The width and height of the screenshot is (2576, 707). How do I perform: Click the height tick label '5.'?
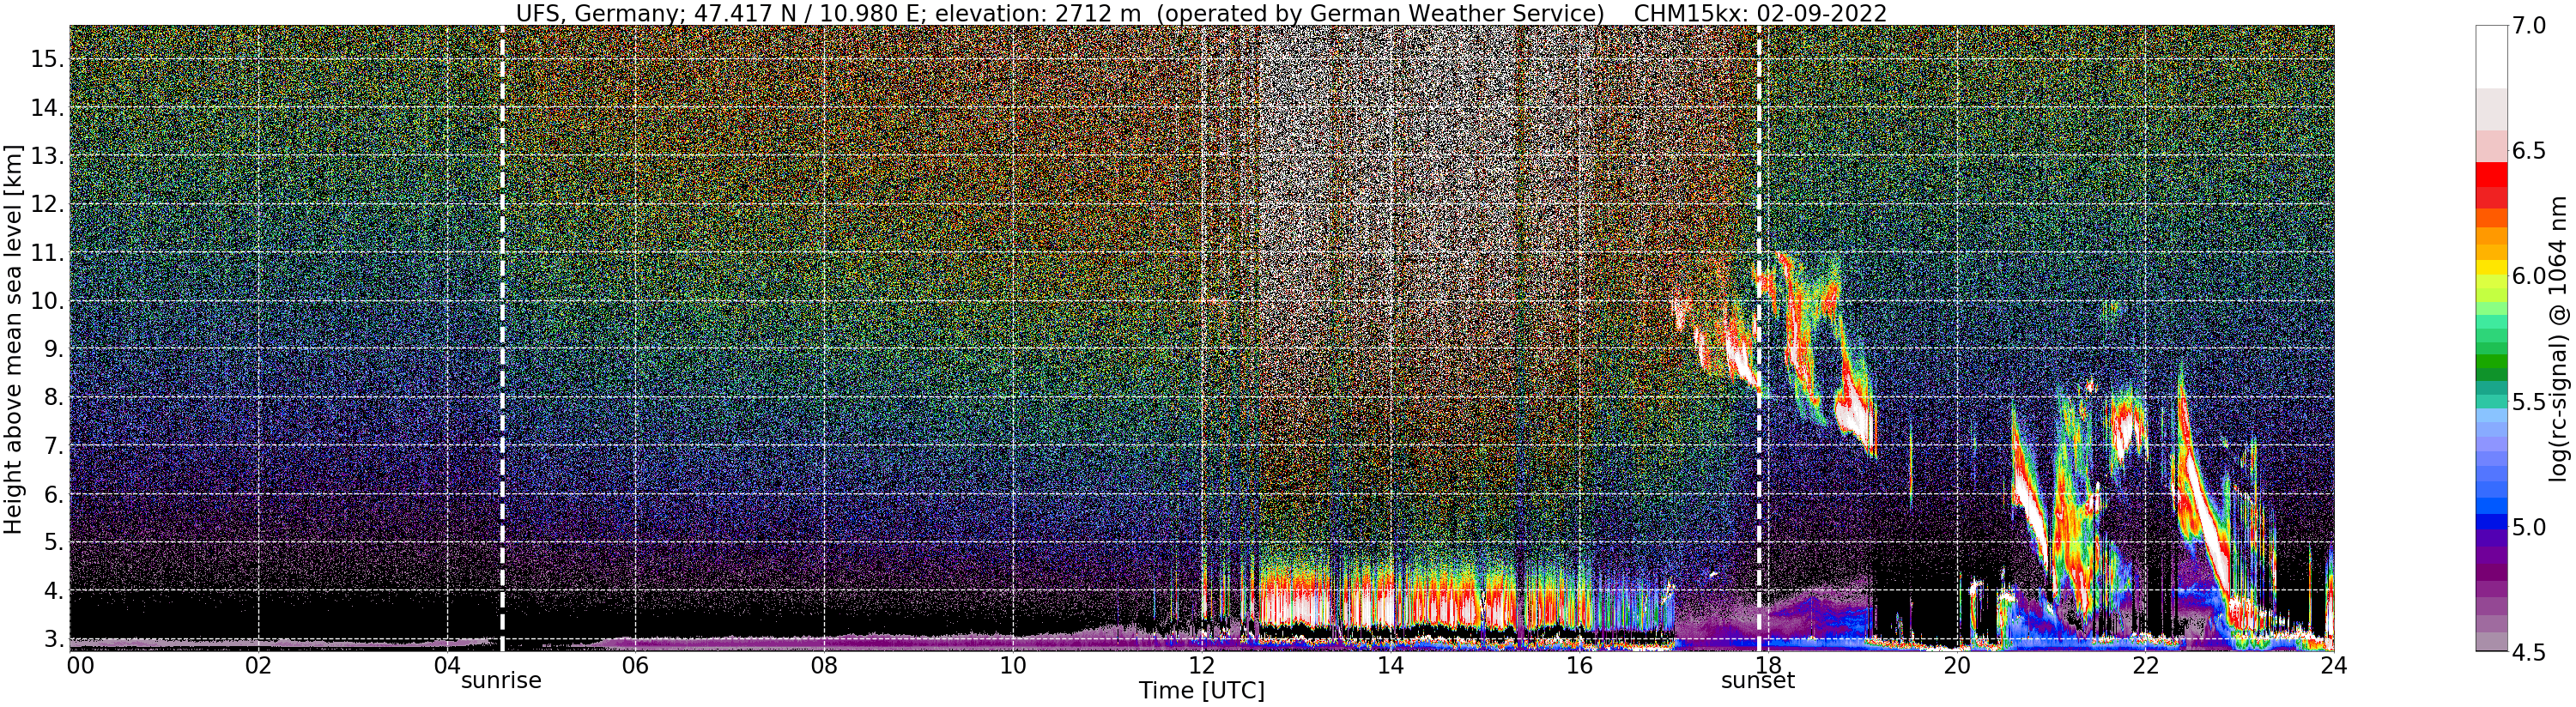tap(53, 543)
